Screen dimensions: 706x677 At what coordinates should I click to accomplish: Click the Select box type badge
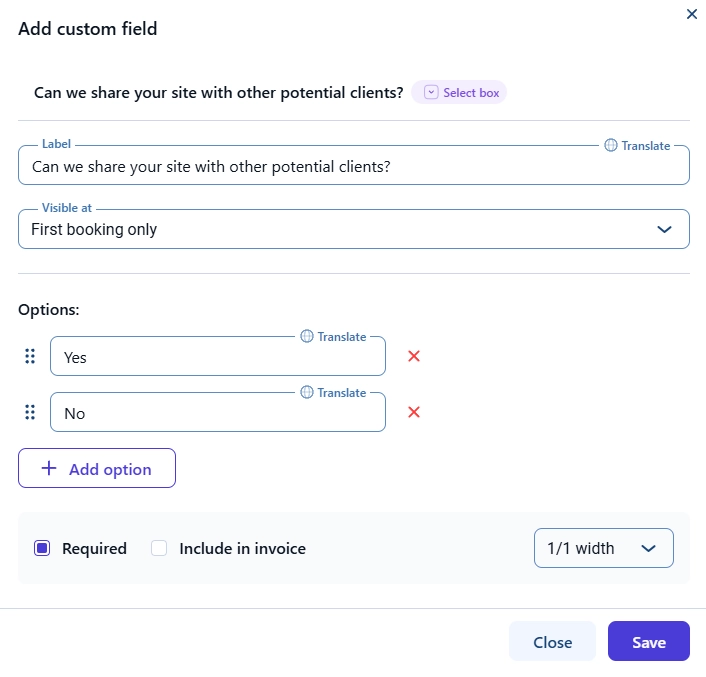[x=459, y=93]
